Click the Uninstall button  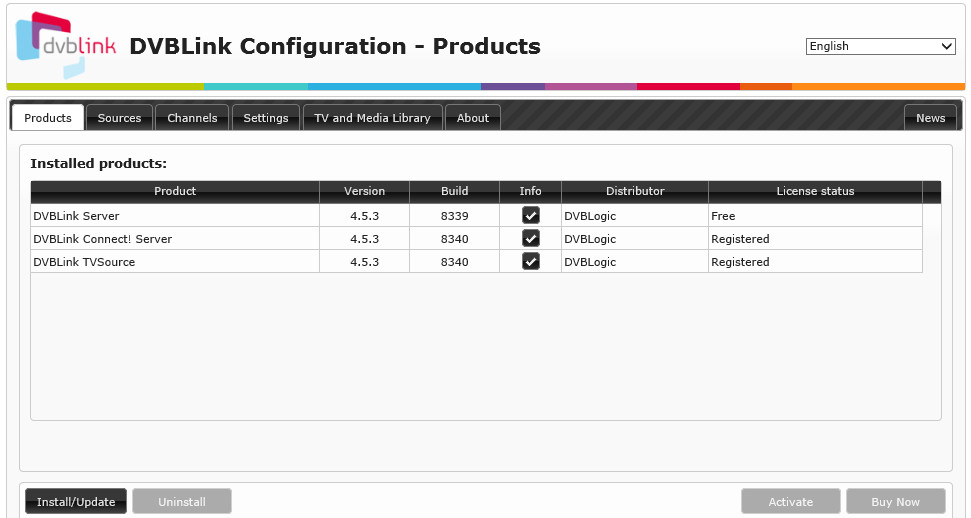point(182,501)
